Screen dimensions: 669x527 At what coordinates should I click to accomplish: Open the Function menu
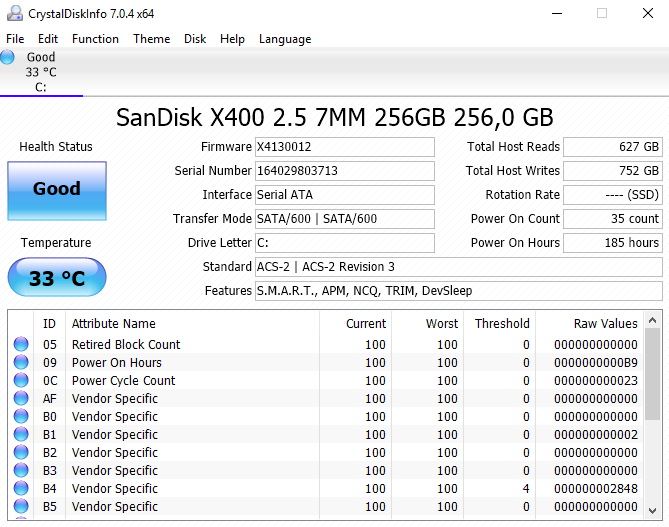tap(95, 39)
